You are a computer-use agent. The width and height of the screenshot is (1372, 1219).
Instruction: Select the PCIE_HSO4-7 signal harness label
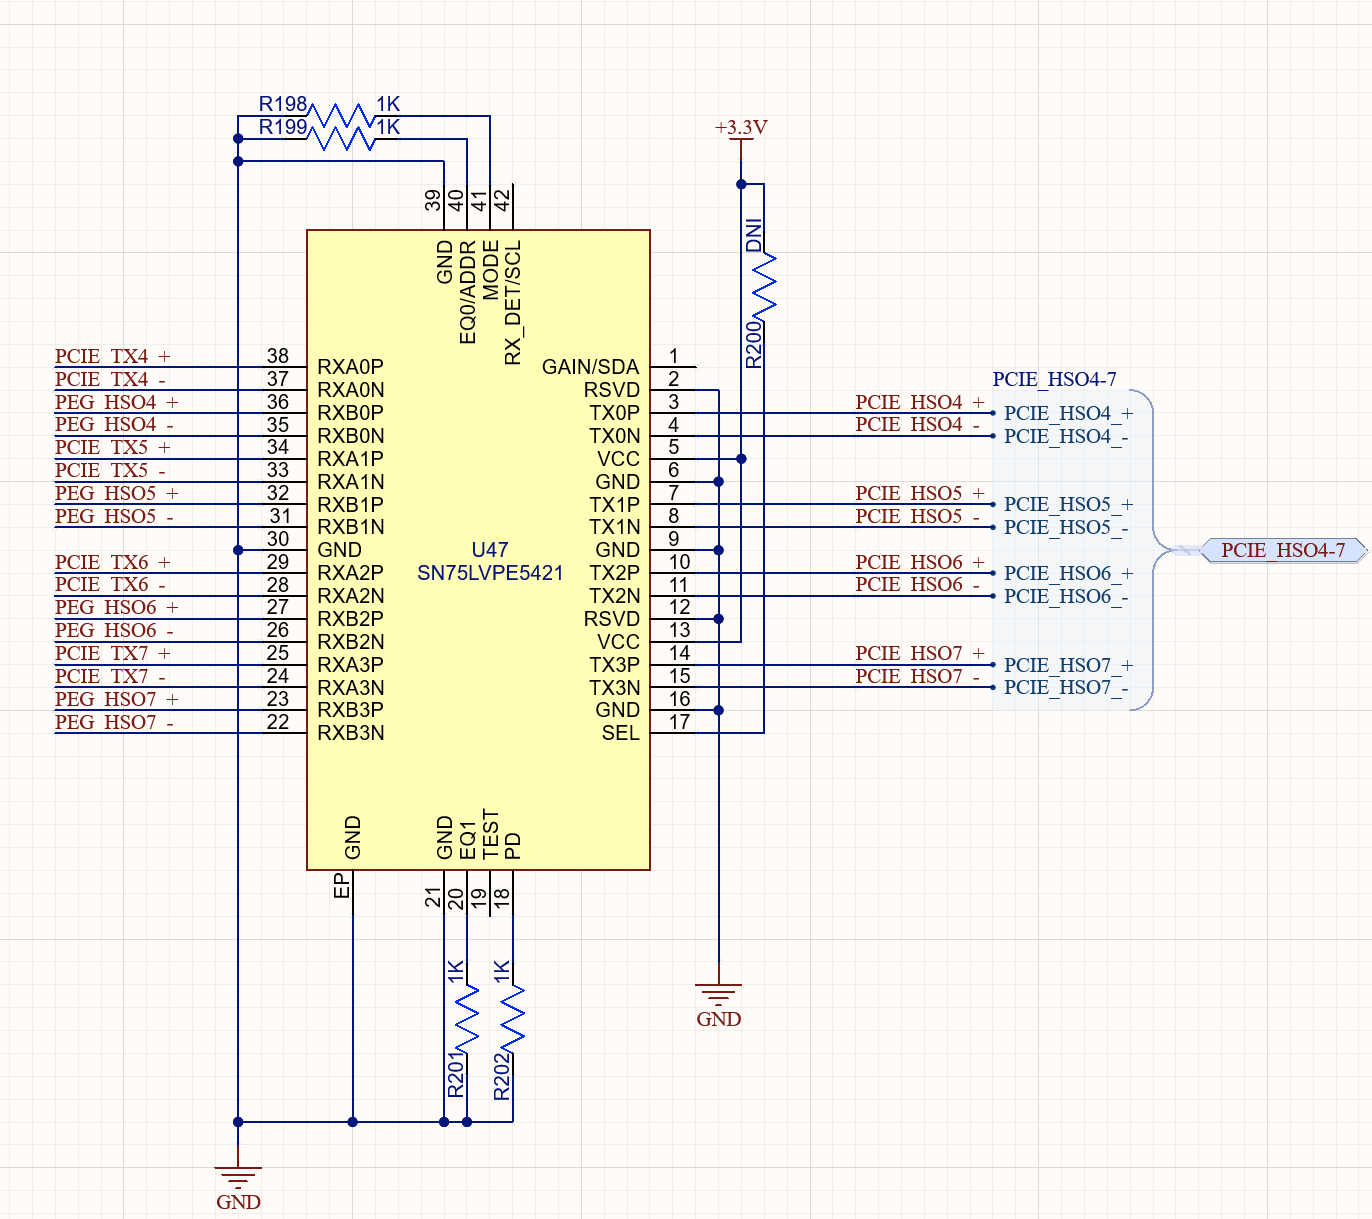click(x=1054, y=379)
